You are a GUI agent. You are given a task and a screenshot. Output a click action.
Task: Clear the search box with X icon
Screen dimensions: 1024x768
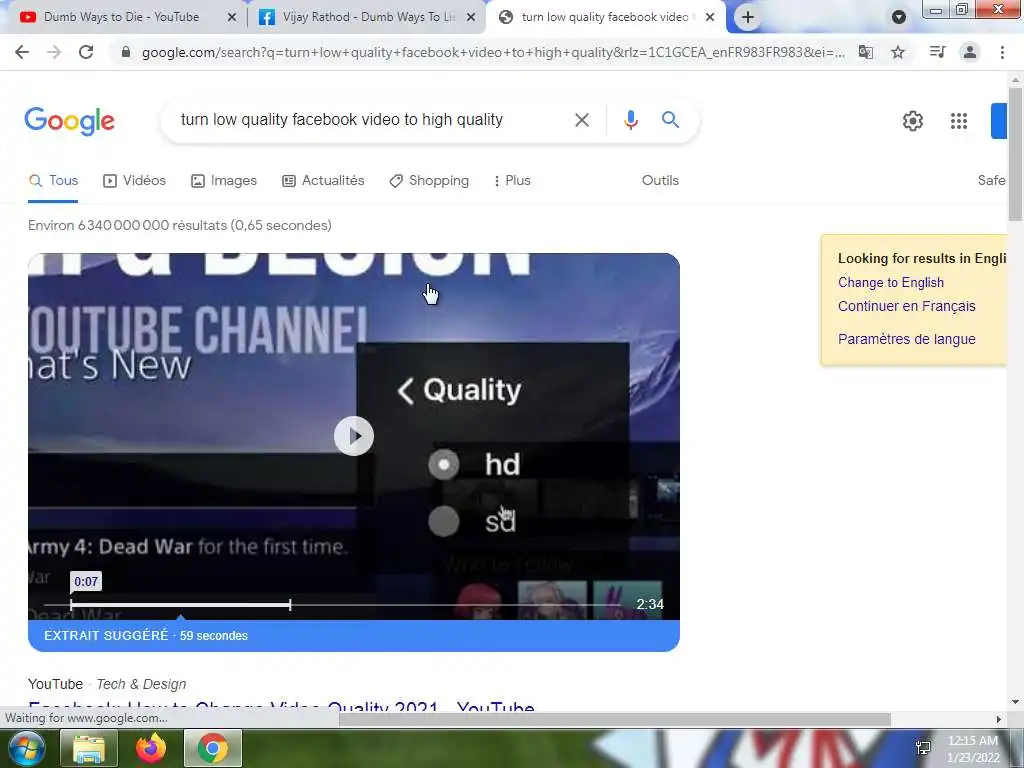click(x=582, y=120)
